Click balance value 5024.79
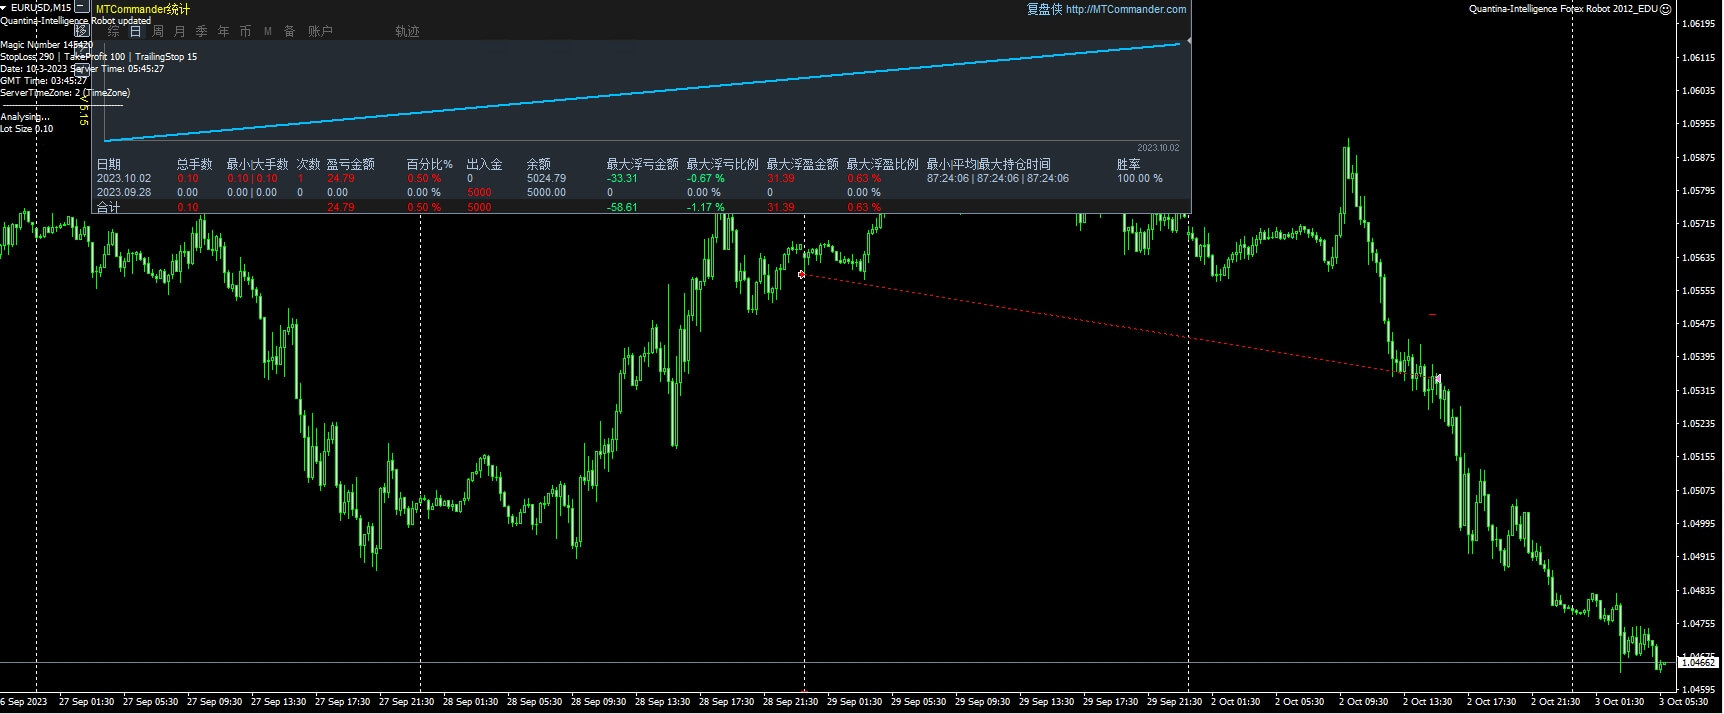This screenshot has height=714, width=1724. click(546, 179)
